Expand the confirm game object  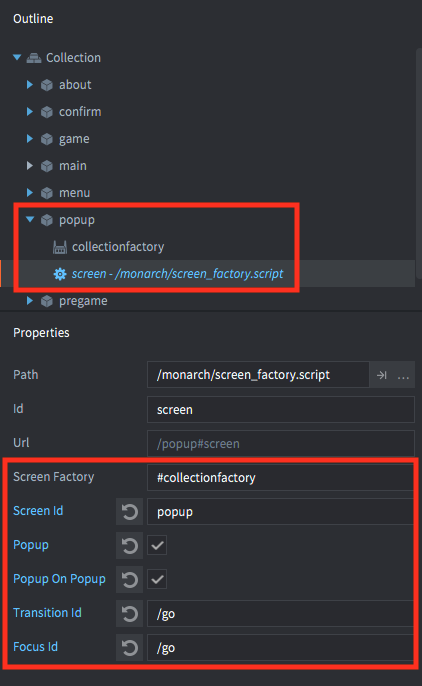30,112
